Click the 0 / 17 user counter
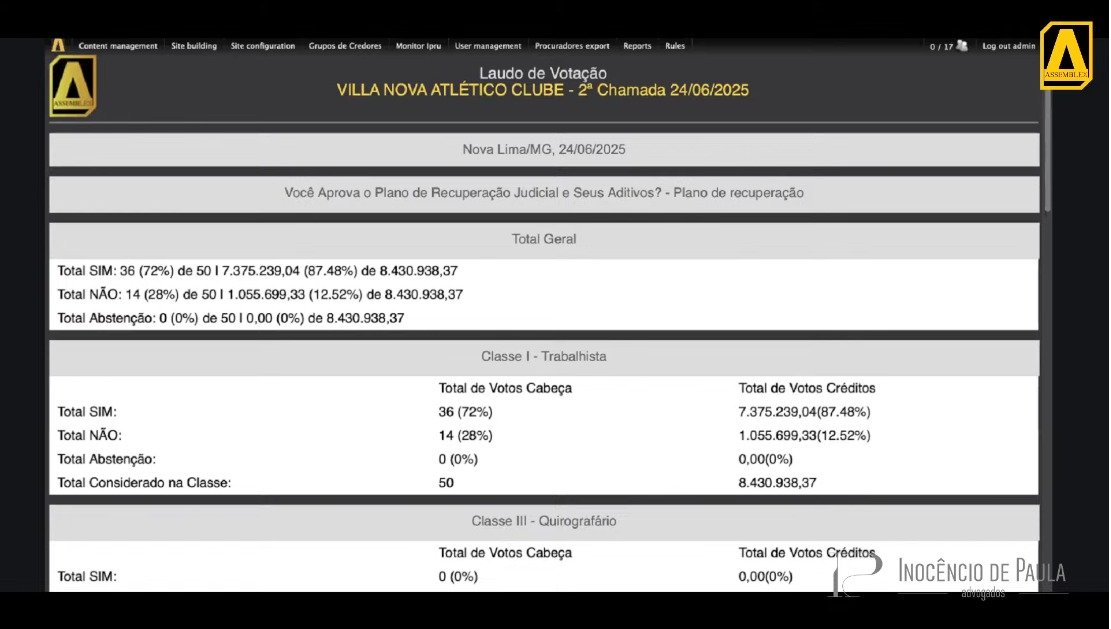The height and width of the screenshot is (629, 1111). pos(941,47)
